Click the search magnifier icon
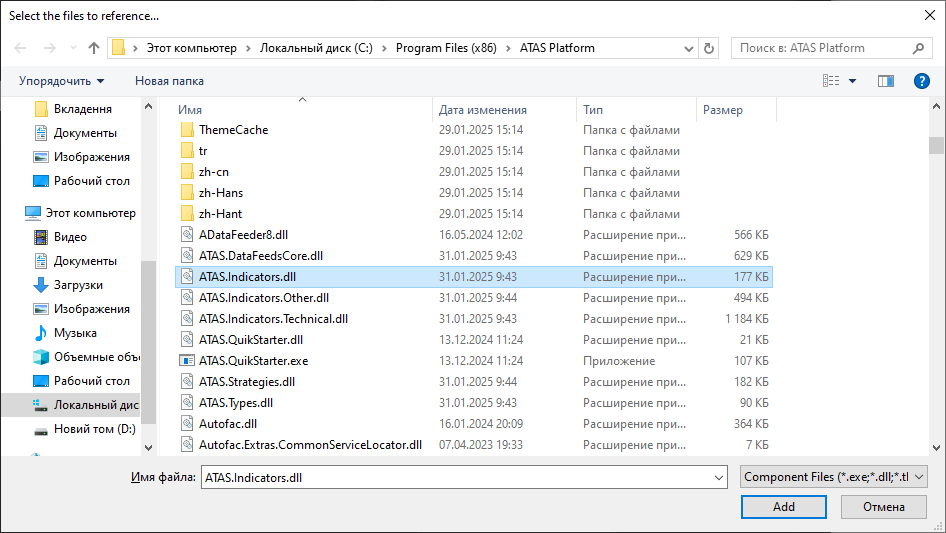This screenshot has height=533, width=946. 918,48
